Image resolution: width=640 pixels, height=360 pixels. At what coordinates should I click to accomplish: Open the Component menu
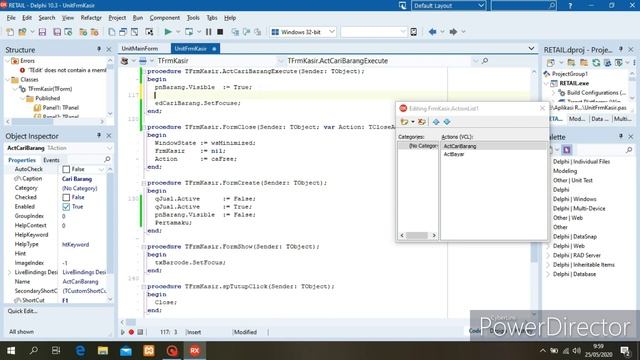tap(164, 18)
